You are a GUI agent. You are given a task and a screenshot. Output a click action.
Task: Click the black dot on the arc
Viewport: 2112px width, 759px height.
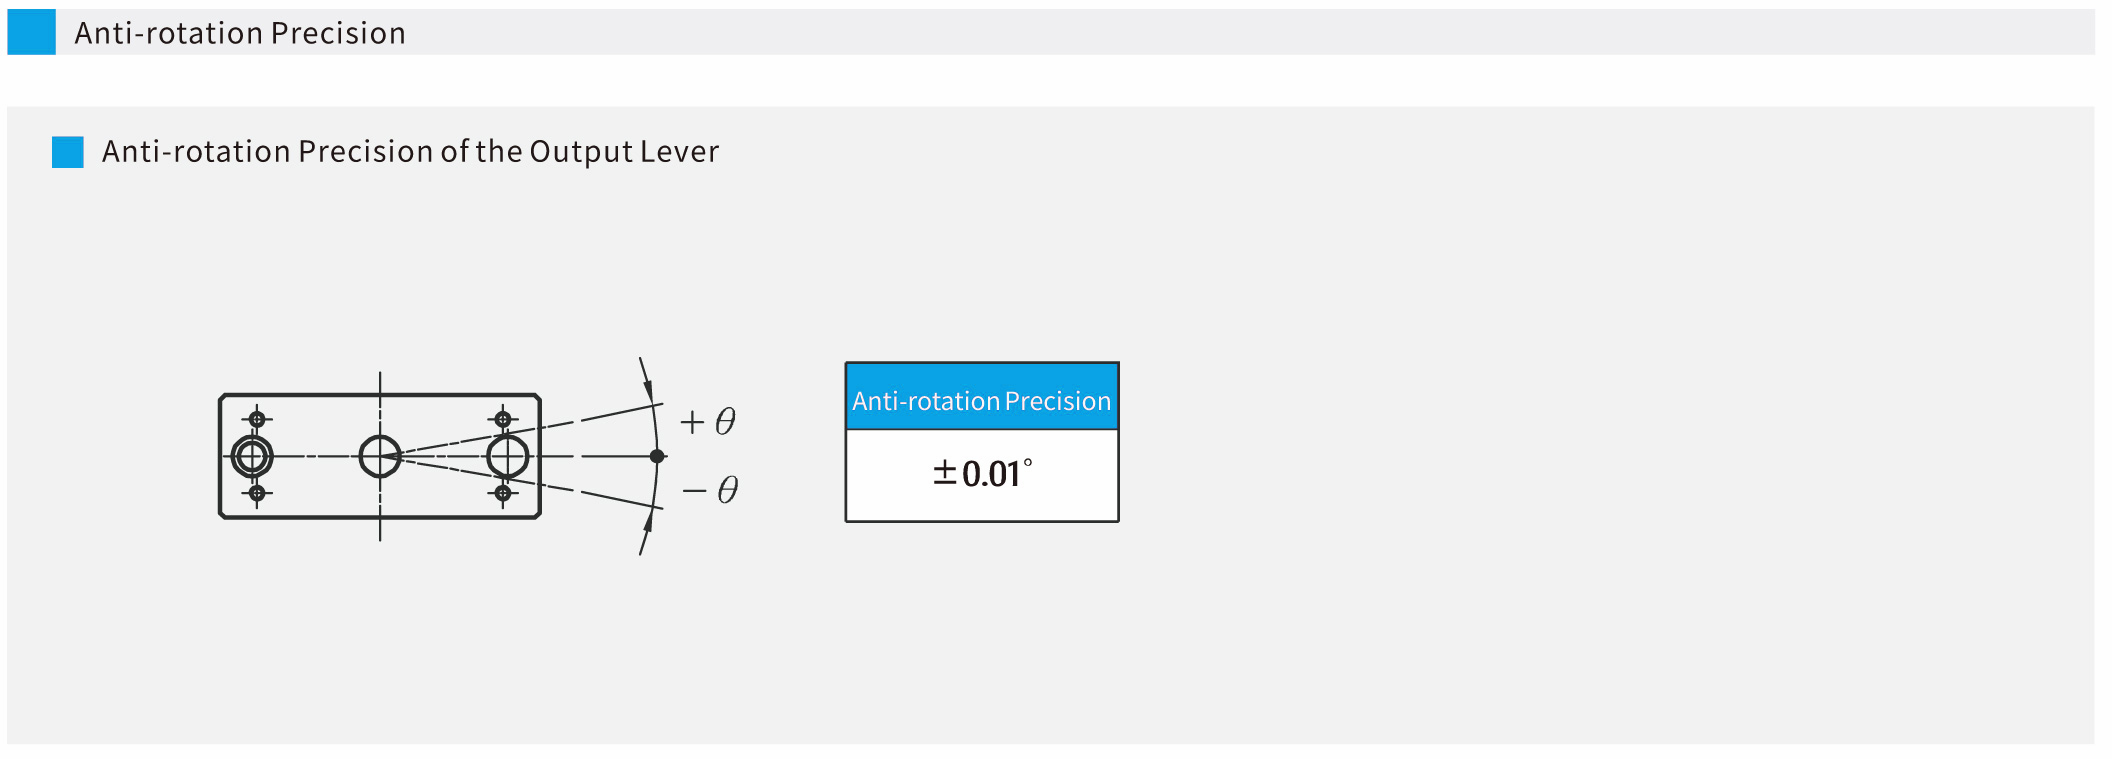[657, 456]
